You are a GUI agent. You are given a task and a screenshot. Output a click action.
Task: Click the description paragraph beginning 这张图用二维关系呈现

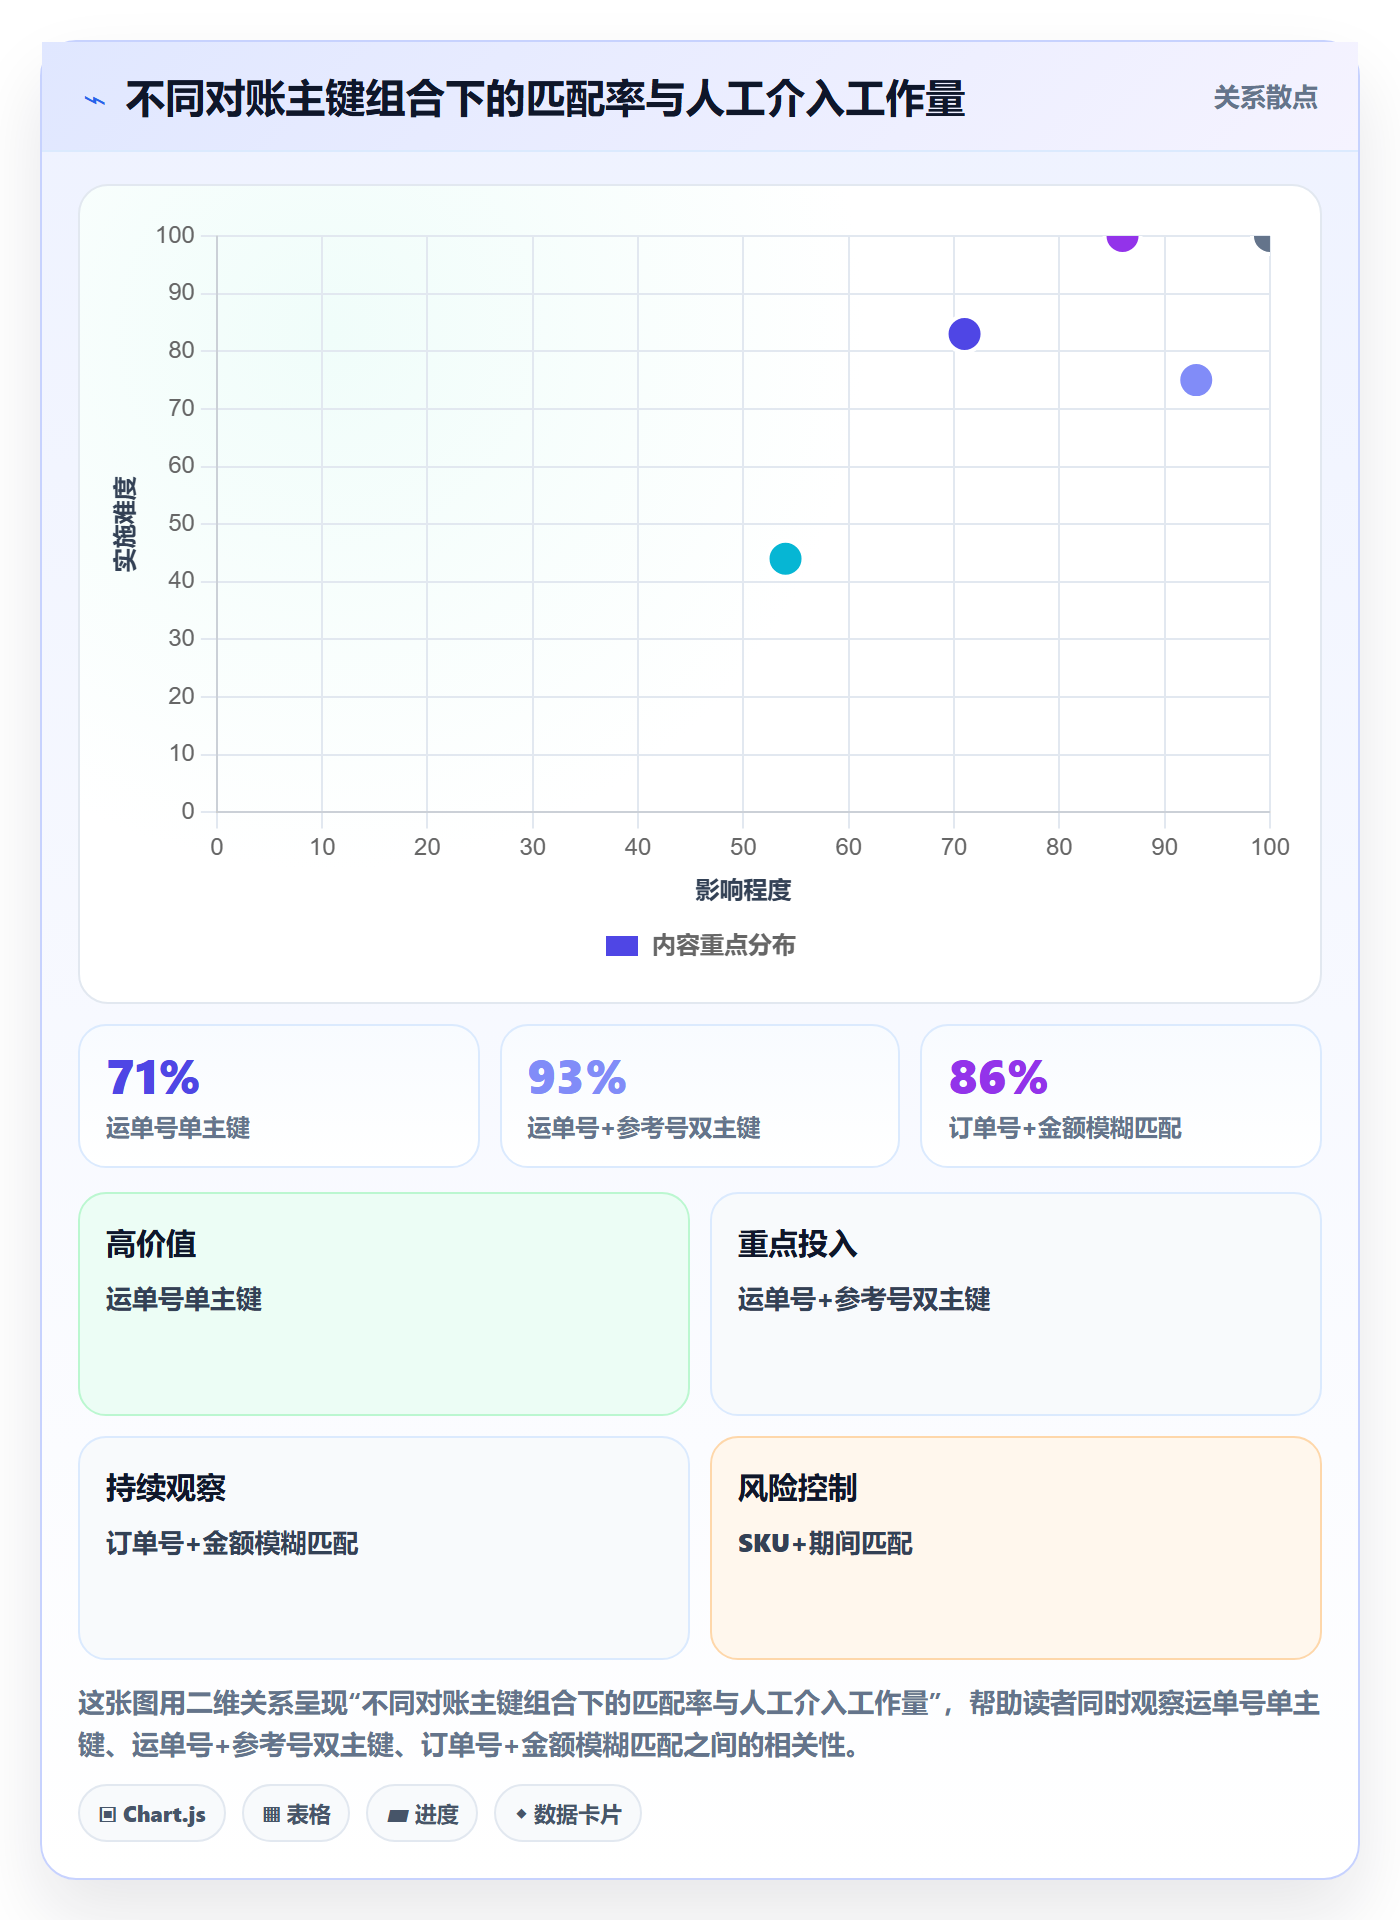click(x=699, y=1724)
